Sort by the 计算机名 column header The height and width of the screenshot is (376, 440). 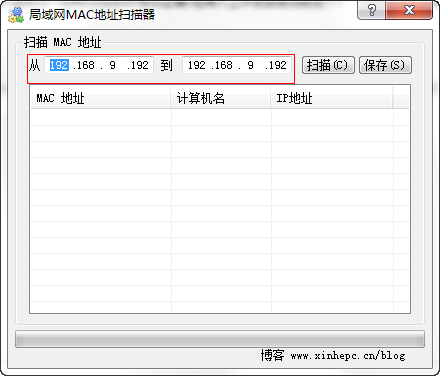221,98
